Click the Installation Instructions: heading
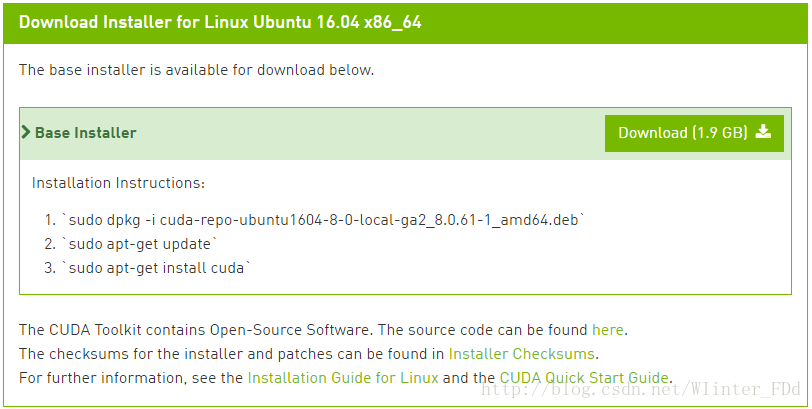The width and height of the screenshot is (812, 409). coord(118,183)
